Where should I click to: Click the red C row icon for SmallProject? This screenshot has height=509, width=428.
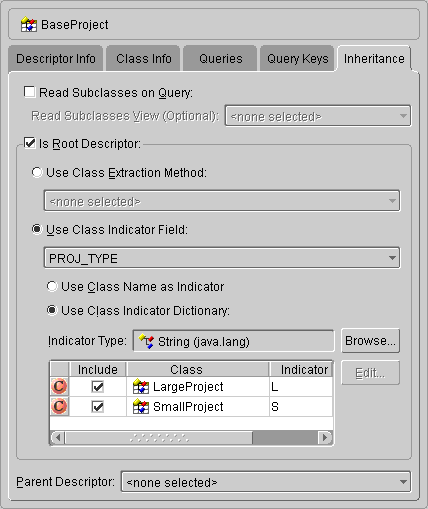(59, 407)
